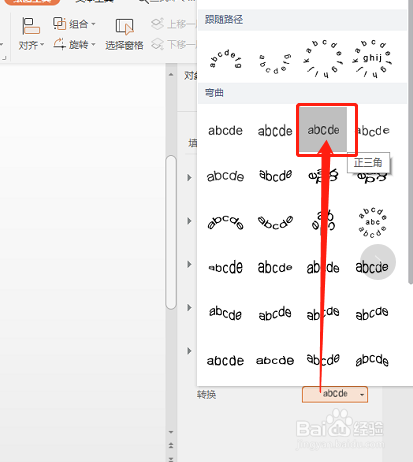Select the bottom-right wavy abcde warp effect
The height and width of the screenshot is (462, 413).
click(372, 360)
